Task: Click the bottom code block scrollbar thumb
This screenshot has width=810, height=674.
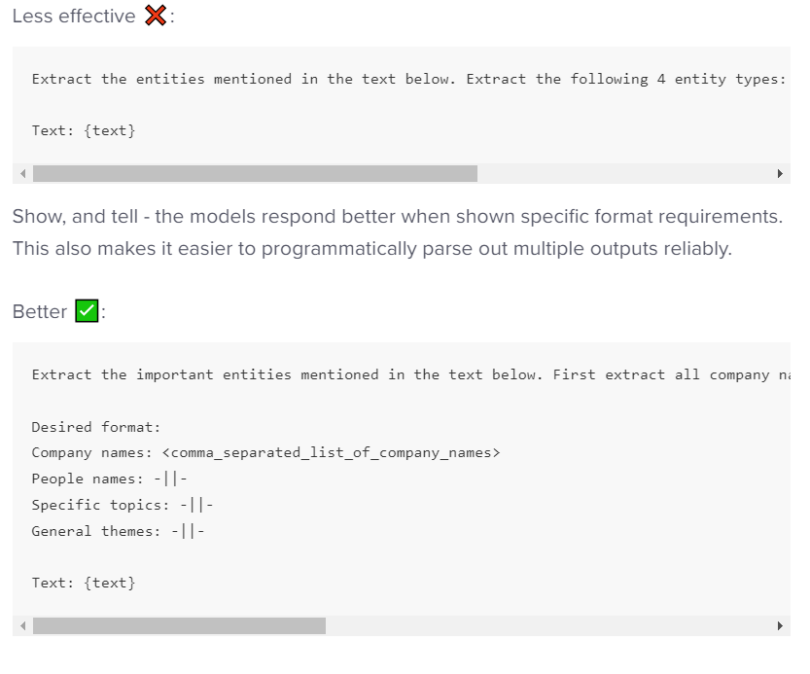Action: [180, 625]
